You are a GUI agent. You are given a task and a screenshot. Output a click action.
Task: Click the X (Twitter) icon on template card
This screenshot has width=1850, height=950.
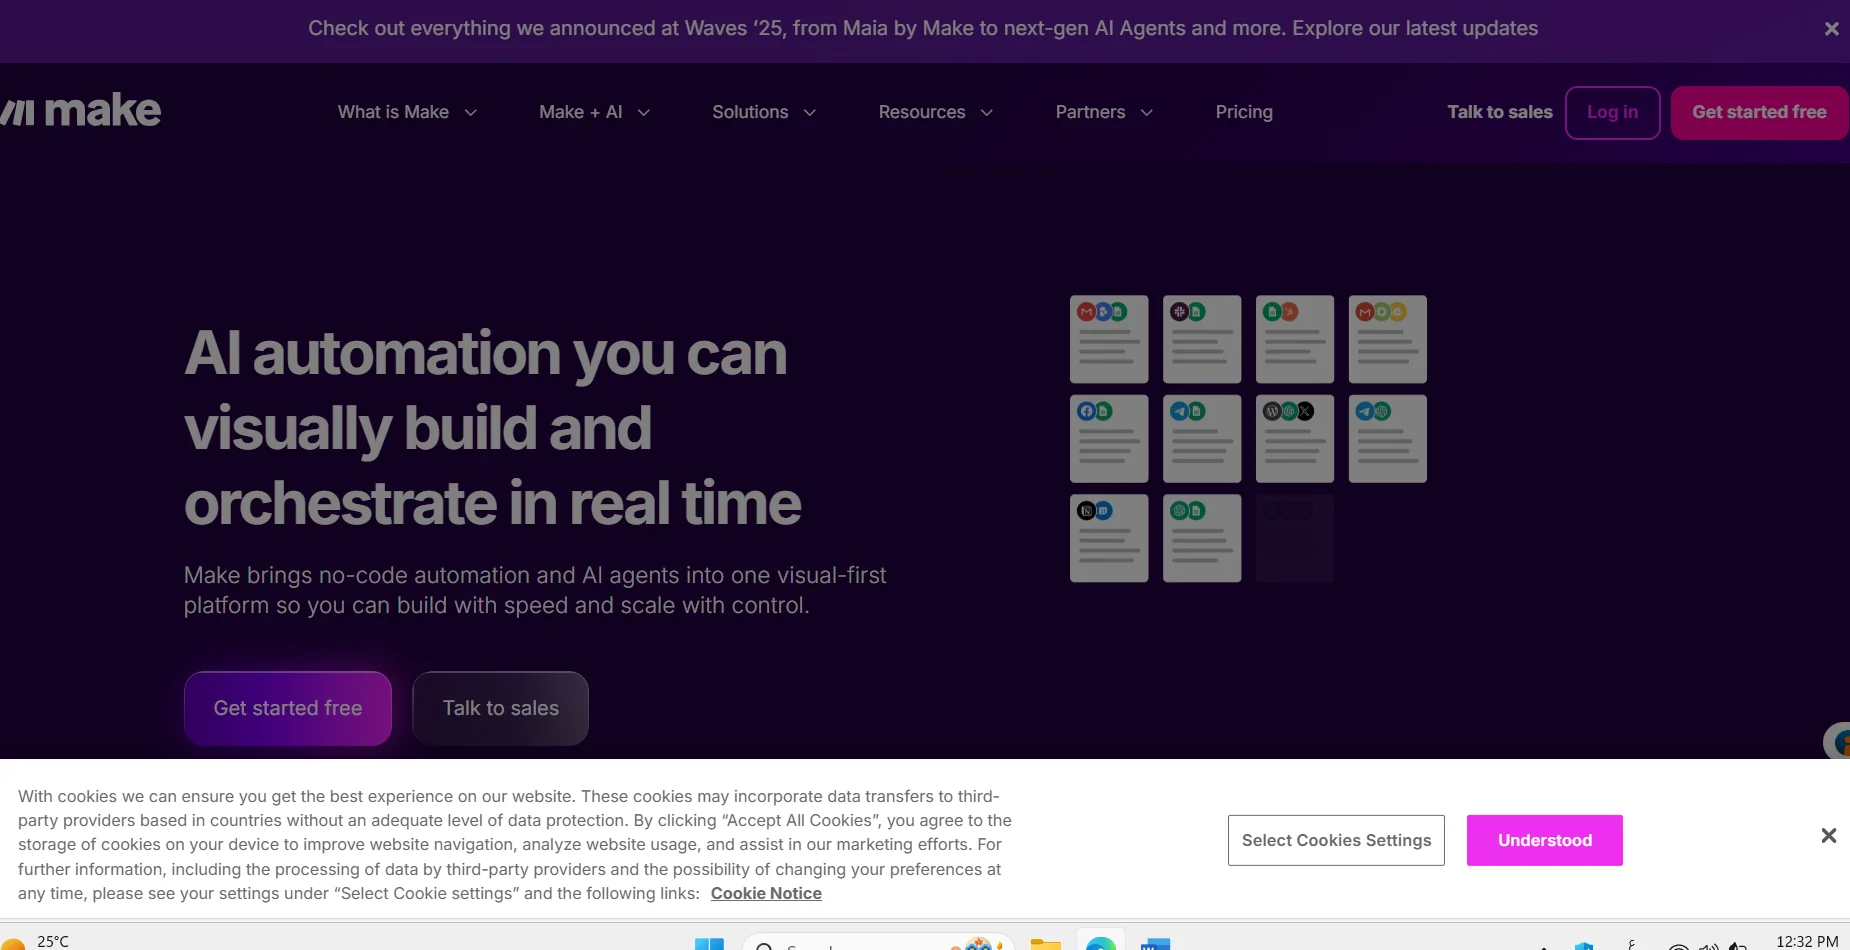coord(1305,411)
